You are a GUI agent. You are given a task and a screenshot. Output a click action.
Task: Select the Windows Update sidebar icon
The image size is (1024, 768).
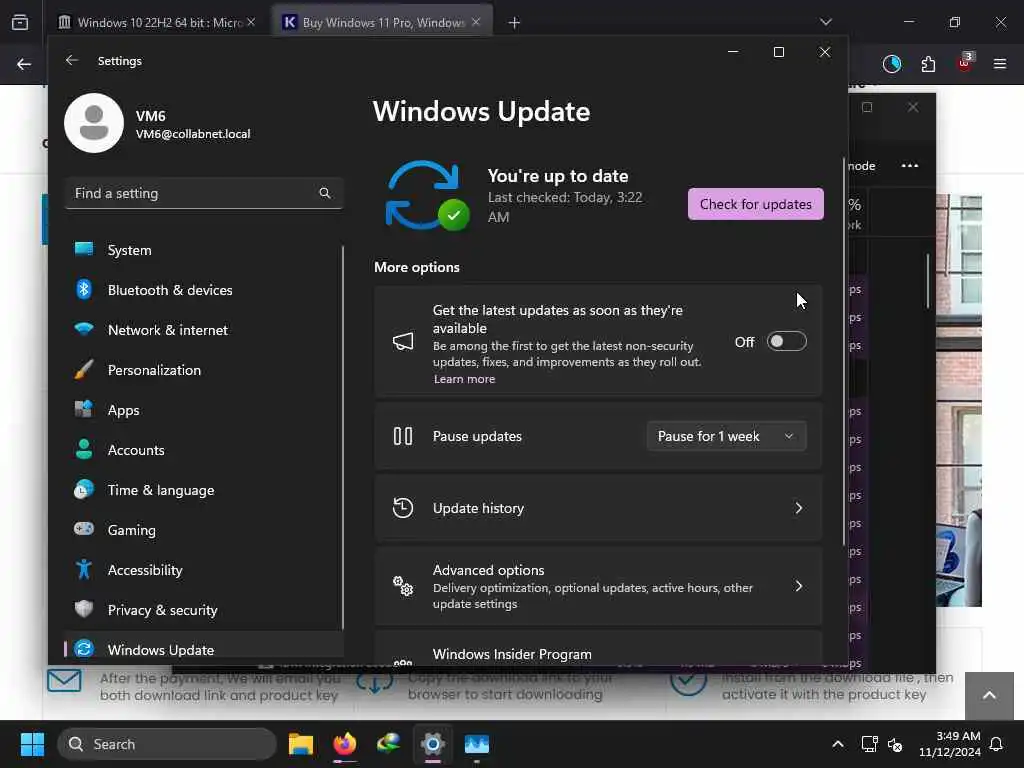click(x=84, y=648)
